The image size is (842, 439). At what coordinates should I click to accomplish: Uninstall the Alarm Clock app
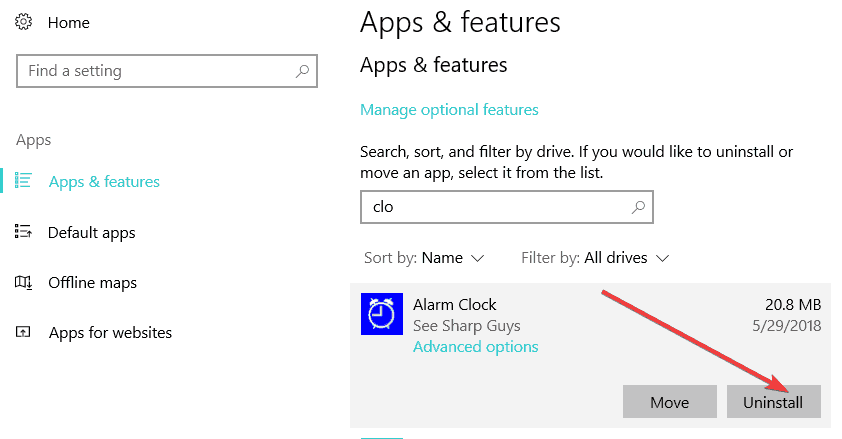774,401
